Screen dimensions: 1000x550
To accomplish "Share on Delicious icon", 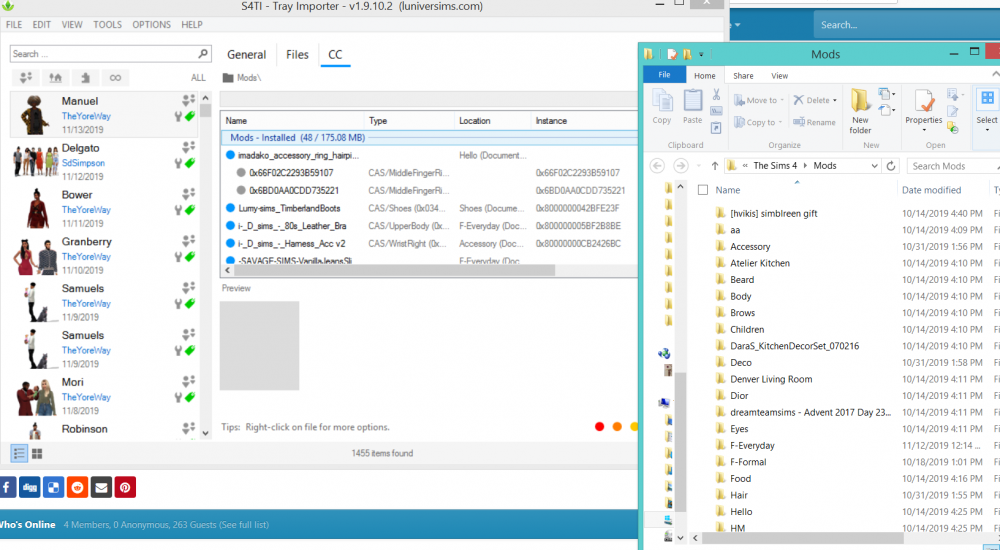I will point(54,487).
